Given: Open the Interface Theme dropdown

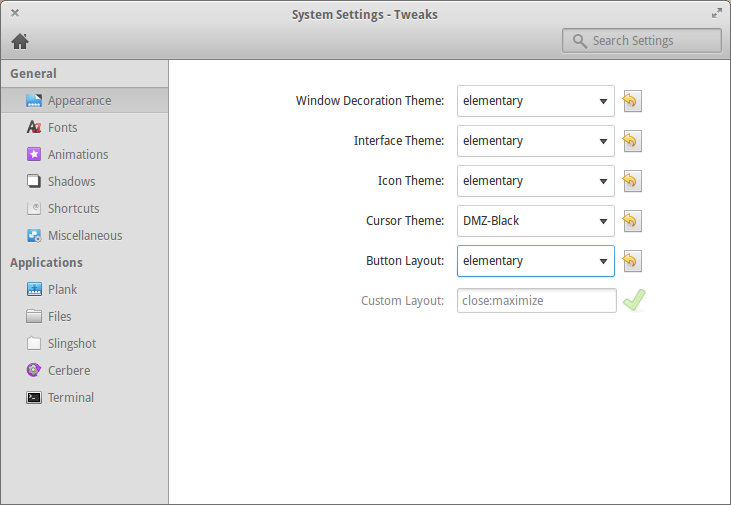Looking at the screenshot, I should [536, 141].
